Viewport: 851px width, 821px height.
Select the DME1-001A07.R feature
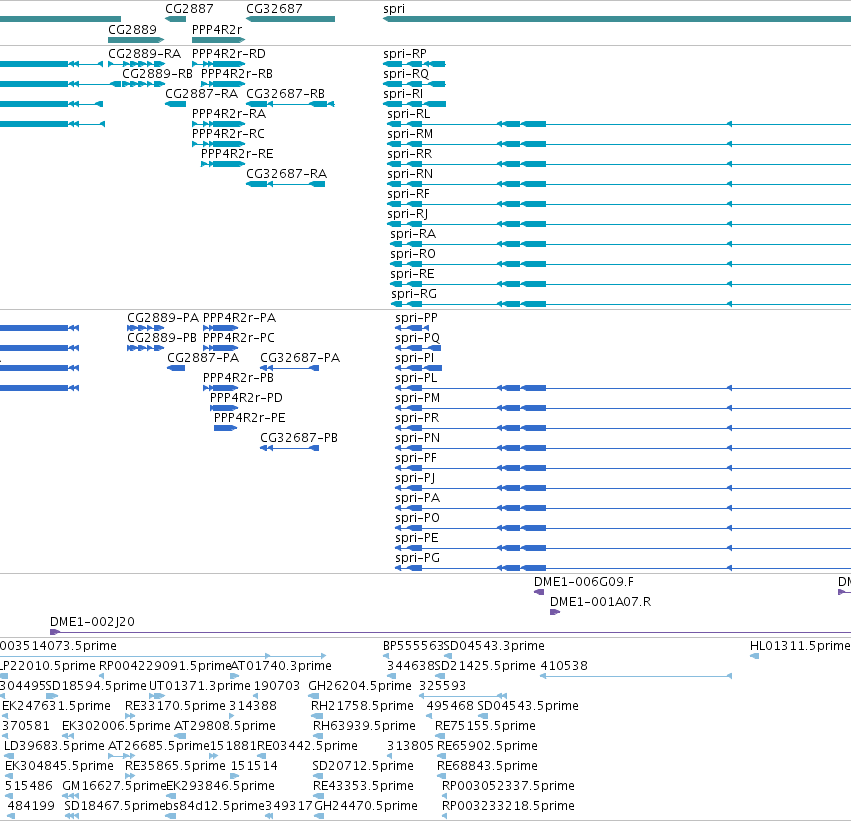(x=600, y=602)
